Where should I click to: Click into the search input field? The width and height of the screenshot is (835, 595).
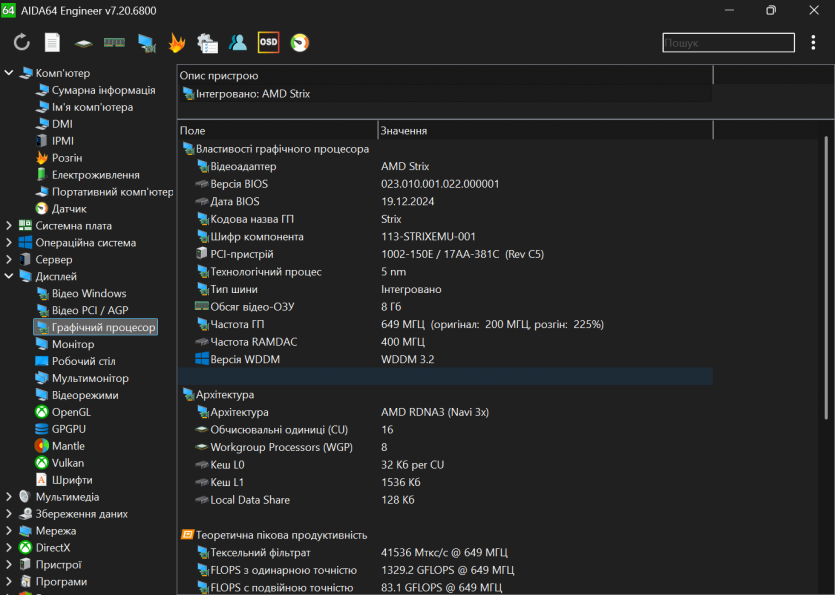[x=726, y=43]
